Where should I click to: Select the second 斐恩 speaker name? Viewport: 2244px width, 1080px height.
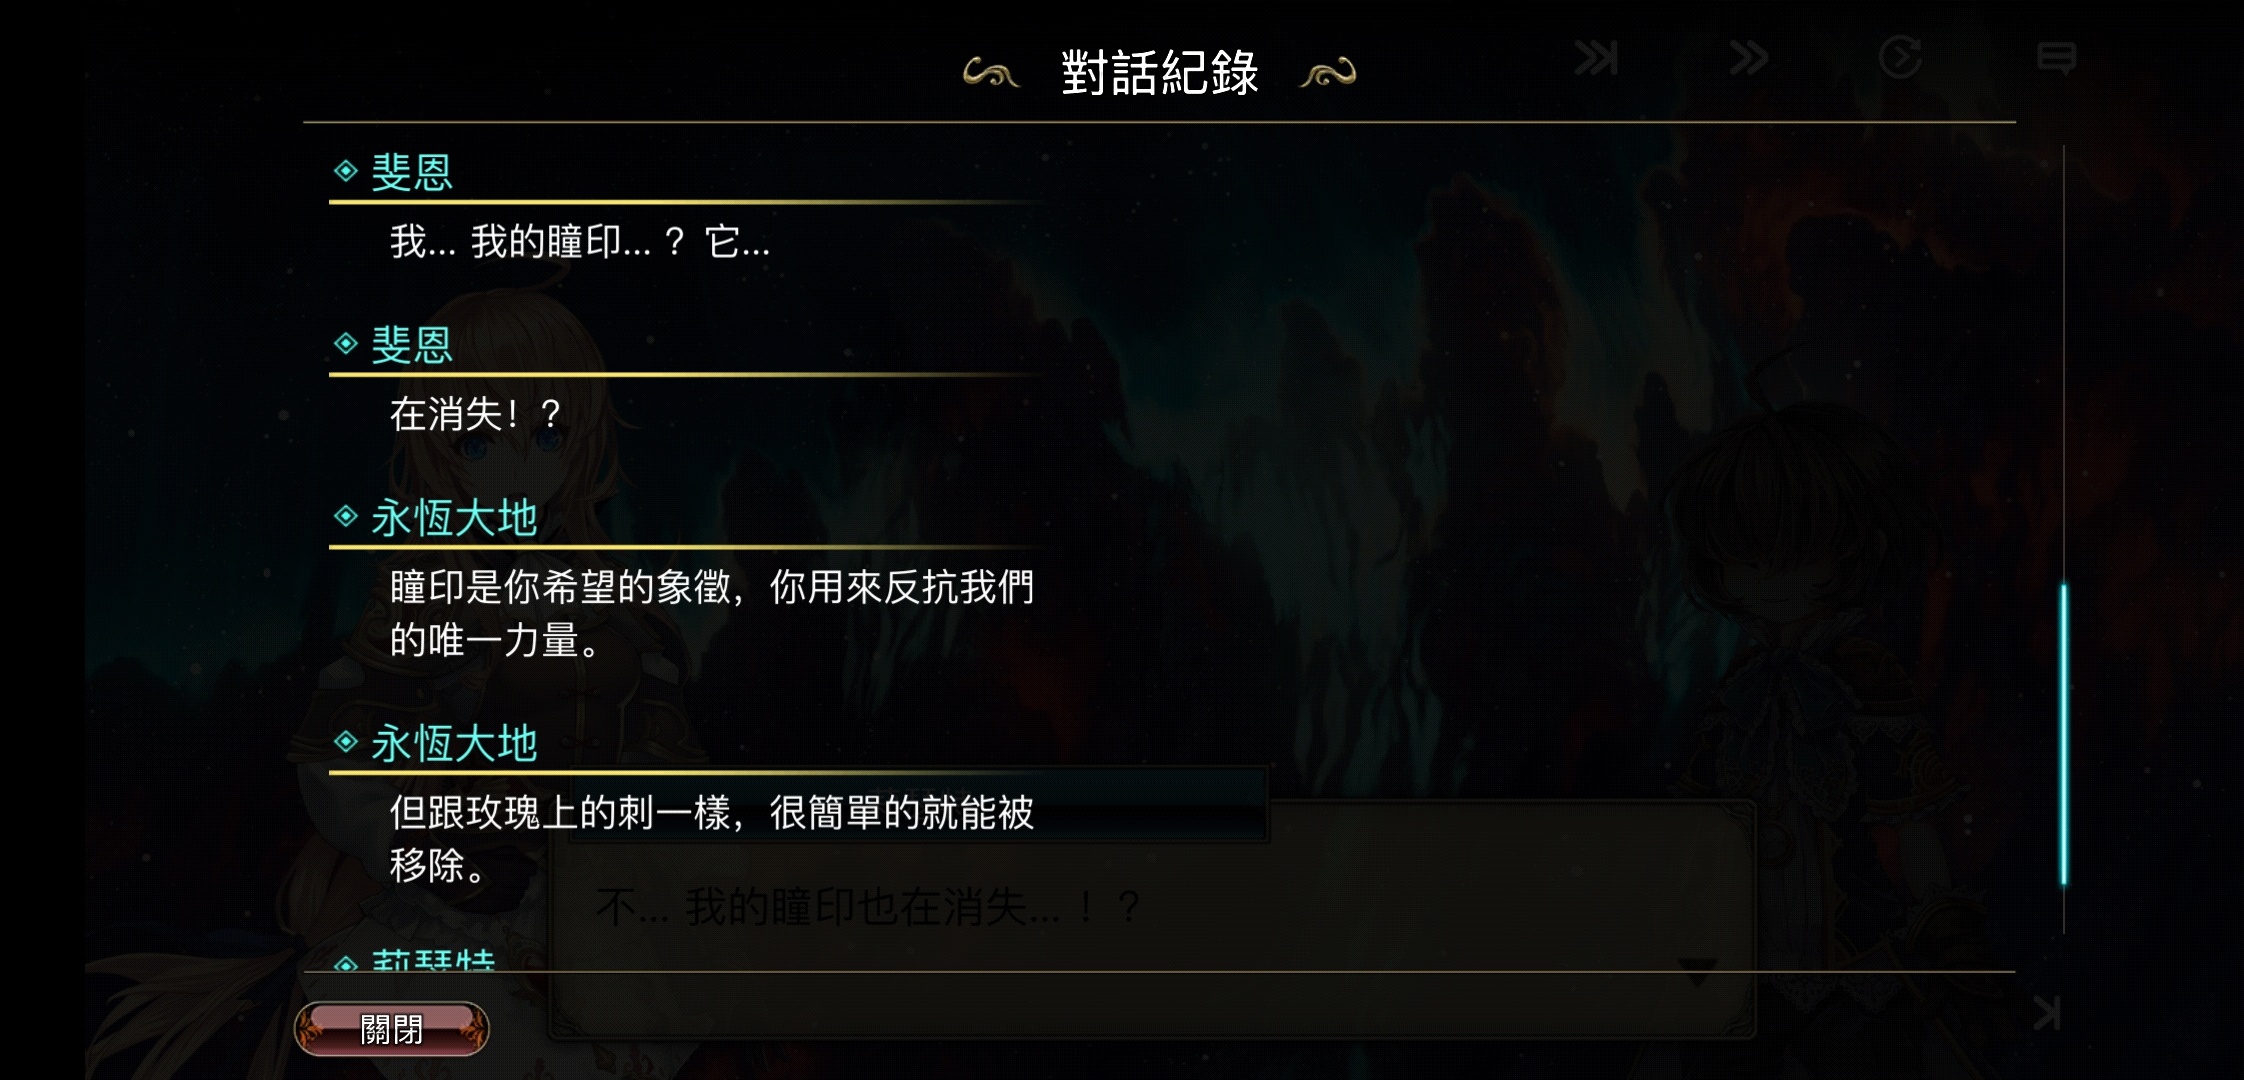412,345
